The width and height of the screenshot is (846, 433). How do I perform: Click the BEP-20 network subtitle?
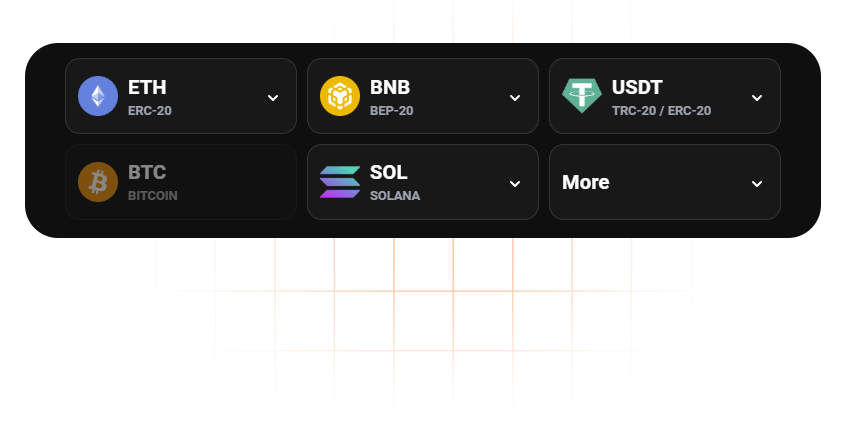(x=391, y=111)
